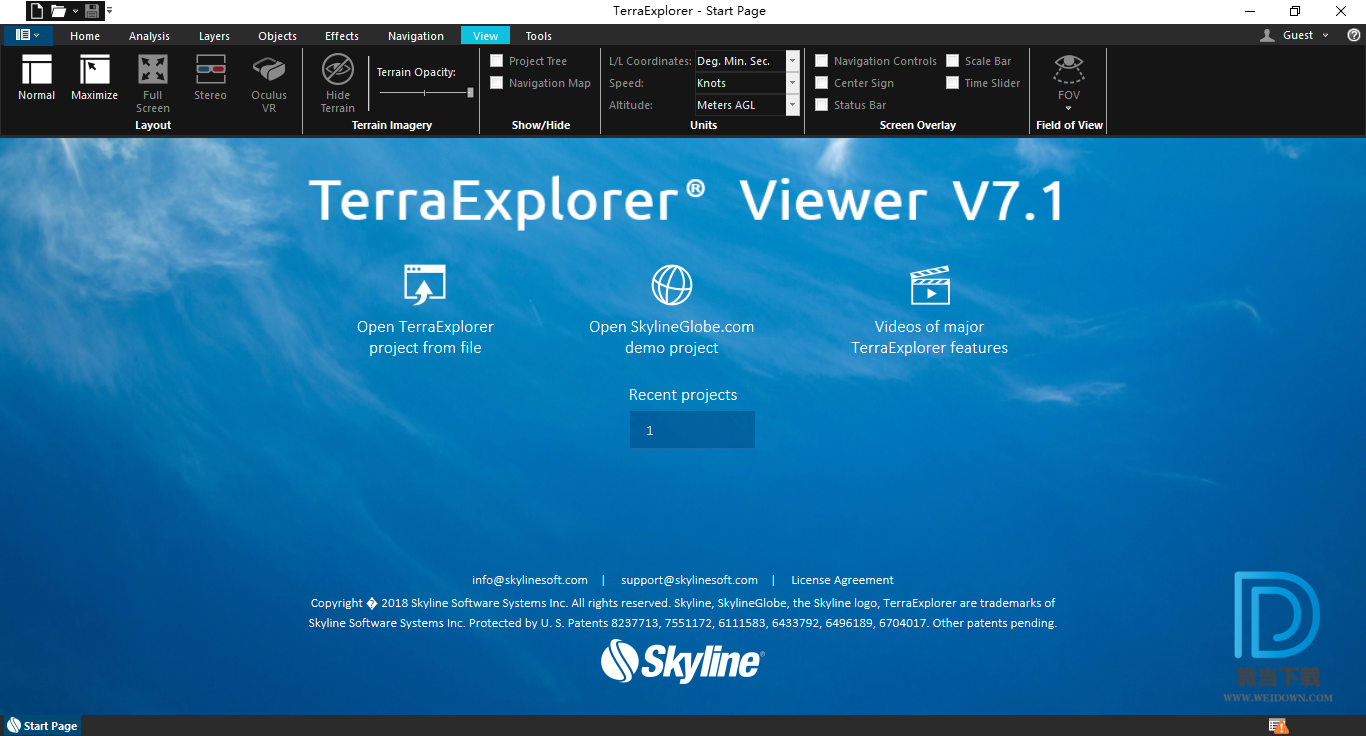Click the new document icon in title bar
This screenshot has width=1366, height=736.
coord(35,11)
